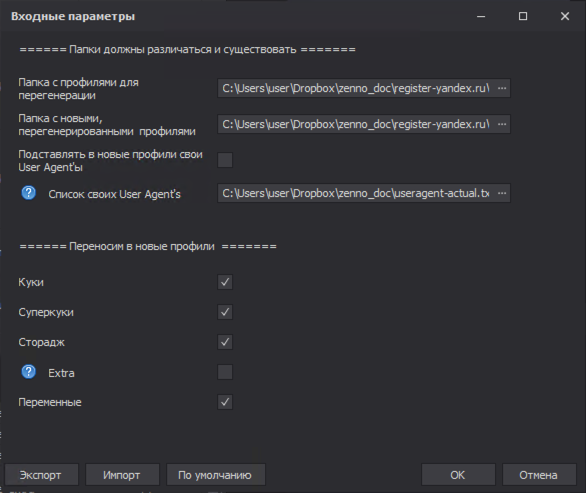Reset settings with По умолчанию button
This screenshot has width=586, height=493.
tap(216, 475)
